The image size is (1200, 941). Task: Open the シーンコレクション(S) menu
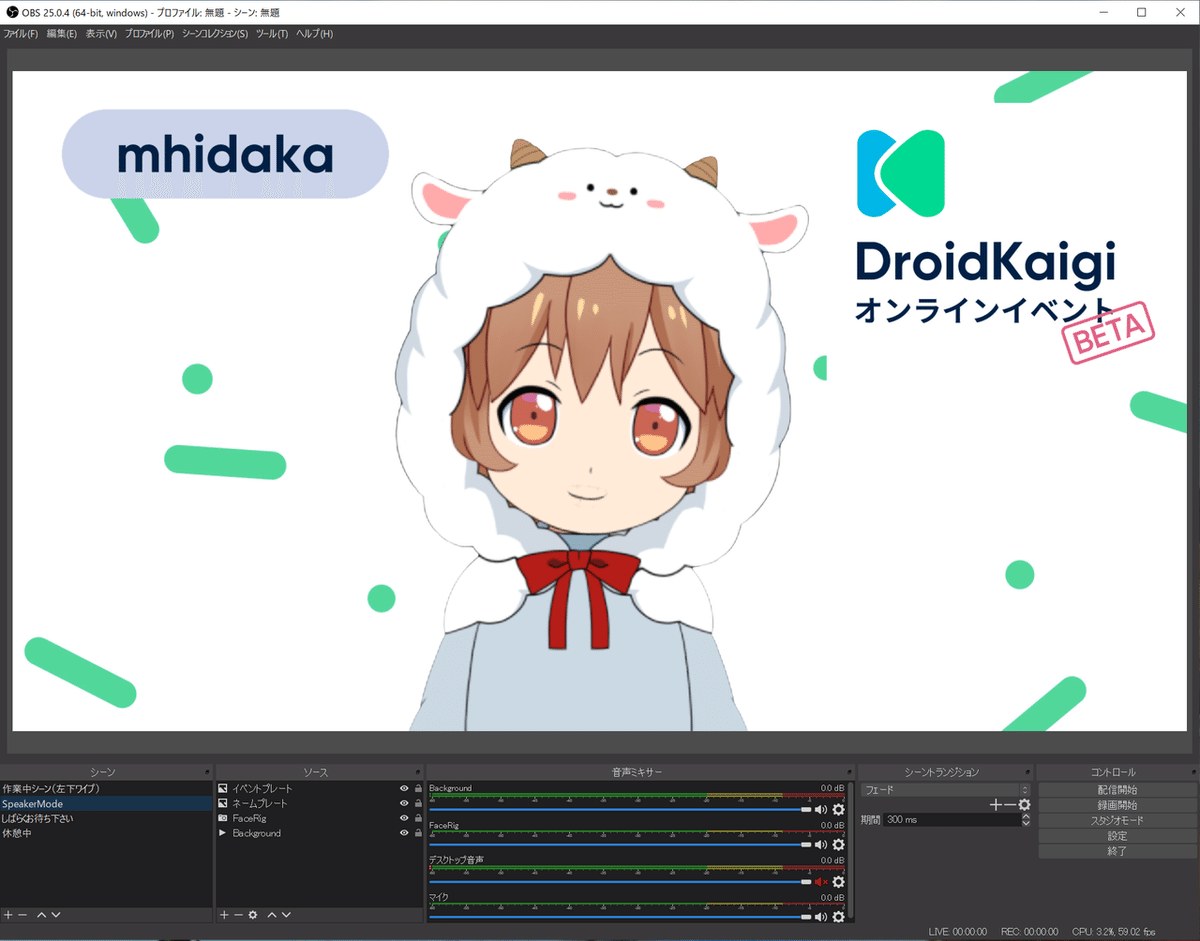tap(215, 34)
